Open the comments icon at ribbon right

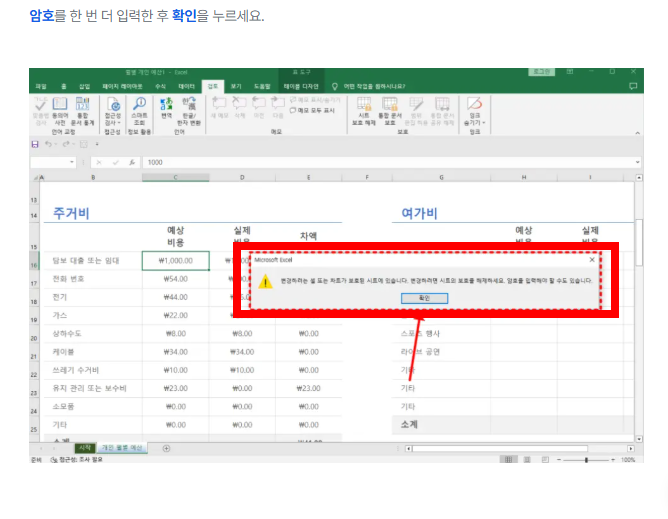tap(633, 86)
